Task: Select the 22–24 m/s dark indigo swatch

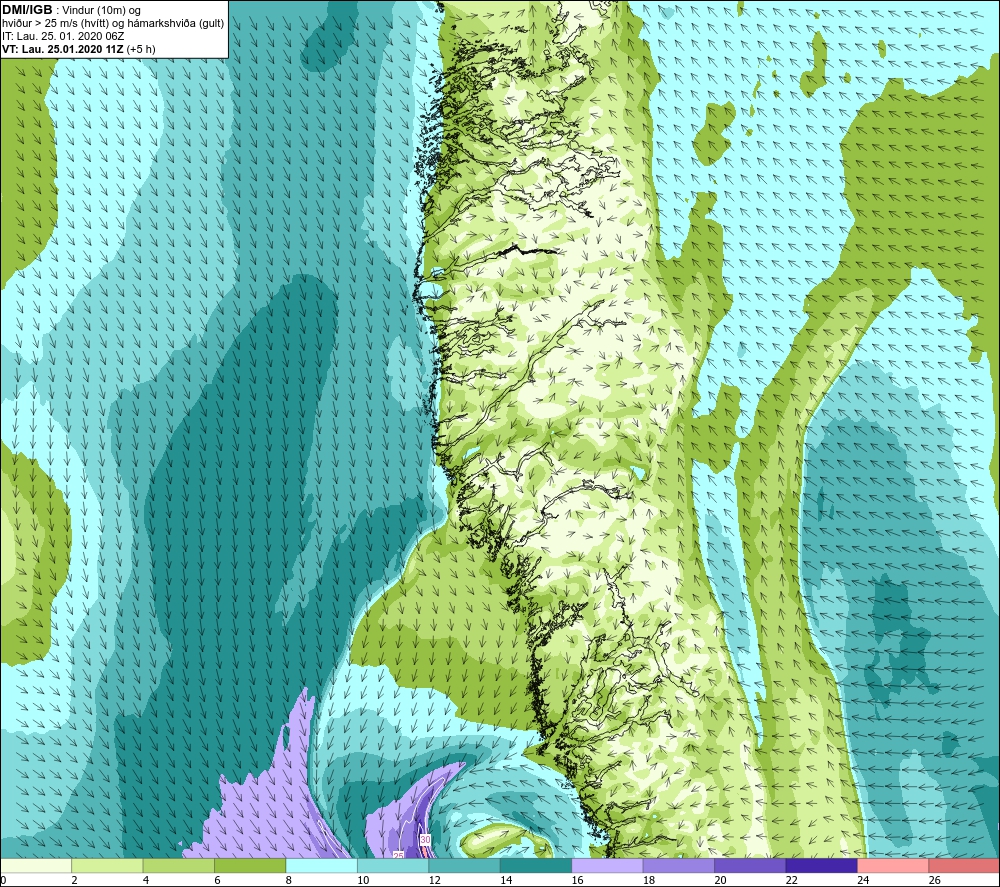Action: pos(821,866)
